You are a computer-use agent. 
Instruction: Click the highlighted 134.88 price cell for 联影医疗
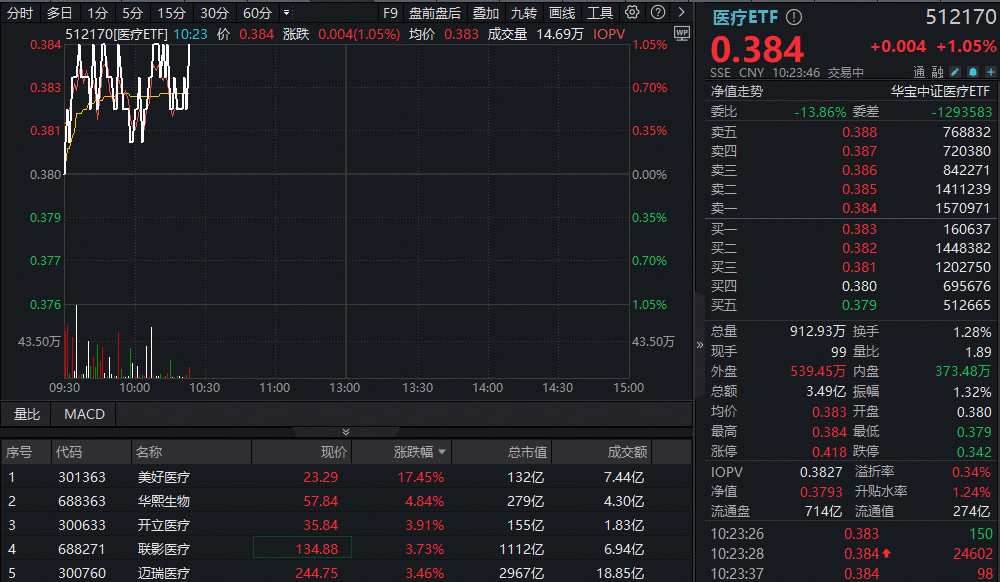point(303,549)
